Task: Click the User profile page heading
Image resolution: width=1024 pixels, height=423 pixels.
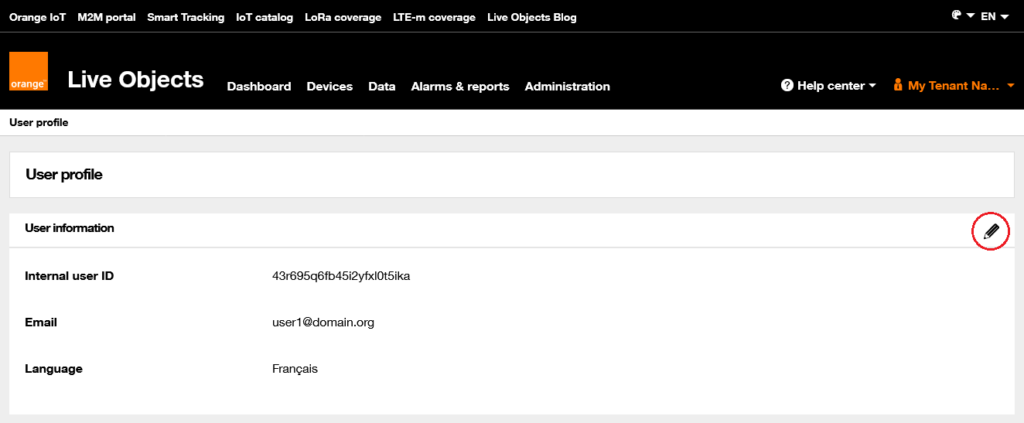Action: tap(64, 174)
